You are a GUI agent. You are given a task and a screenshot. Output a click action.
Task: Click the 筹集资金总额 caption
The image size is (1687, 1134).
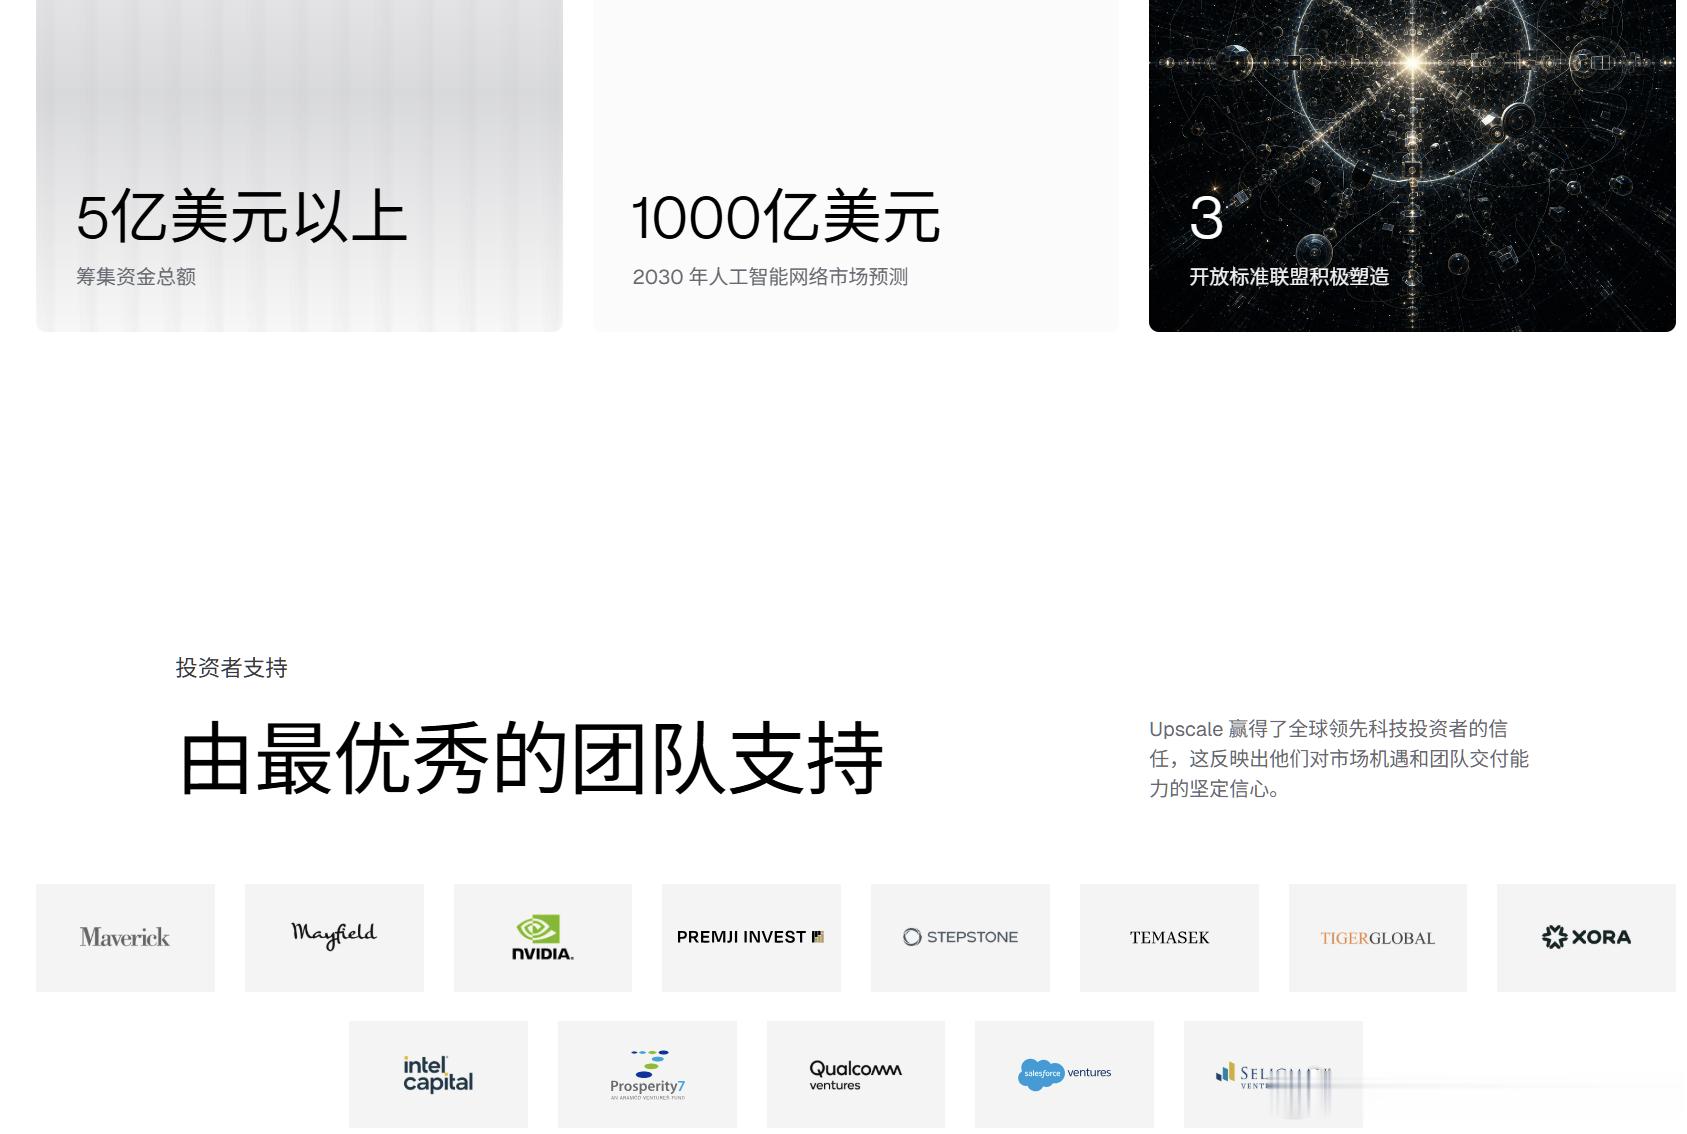pos(136,277)
